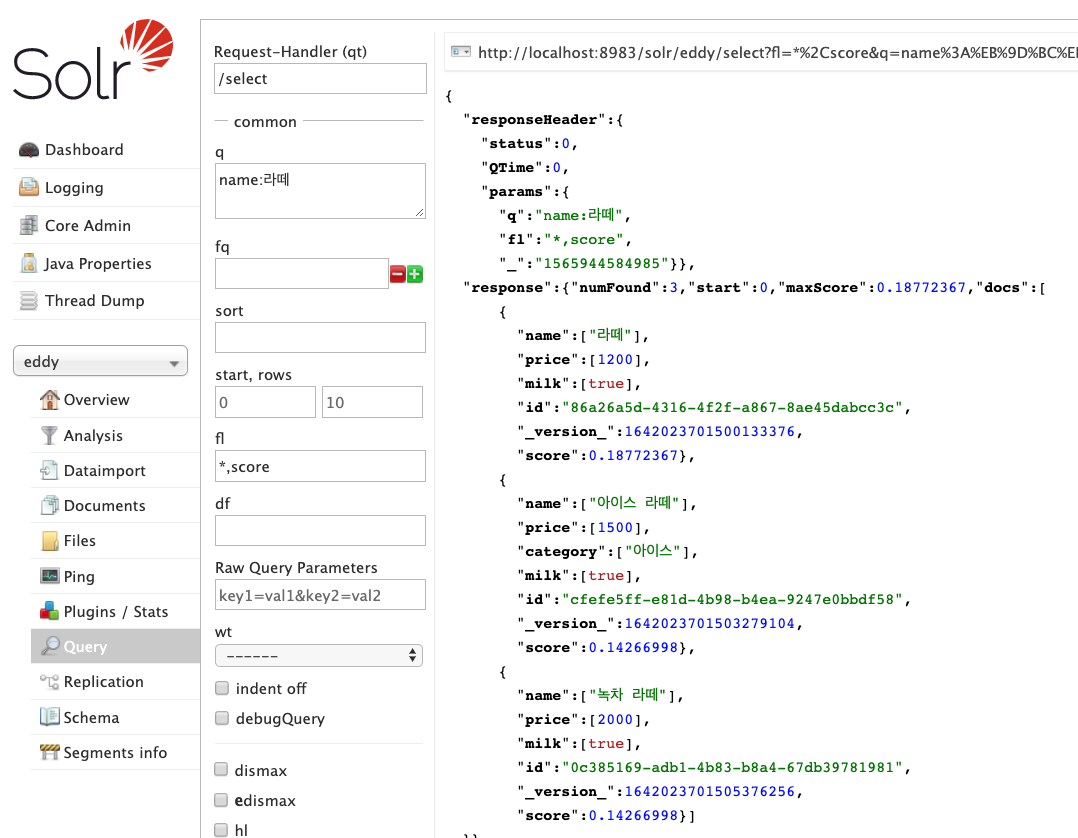Click the Analysis funnel icon

pyautogui.click(x=50, y=435)
